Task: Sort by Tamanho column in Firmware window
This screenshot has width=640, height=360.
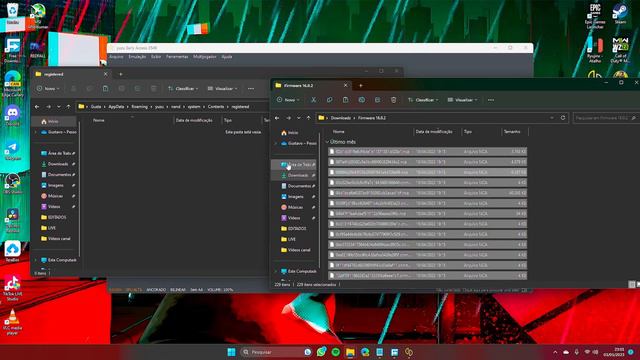Action: pos(512,132)
